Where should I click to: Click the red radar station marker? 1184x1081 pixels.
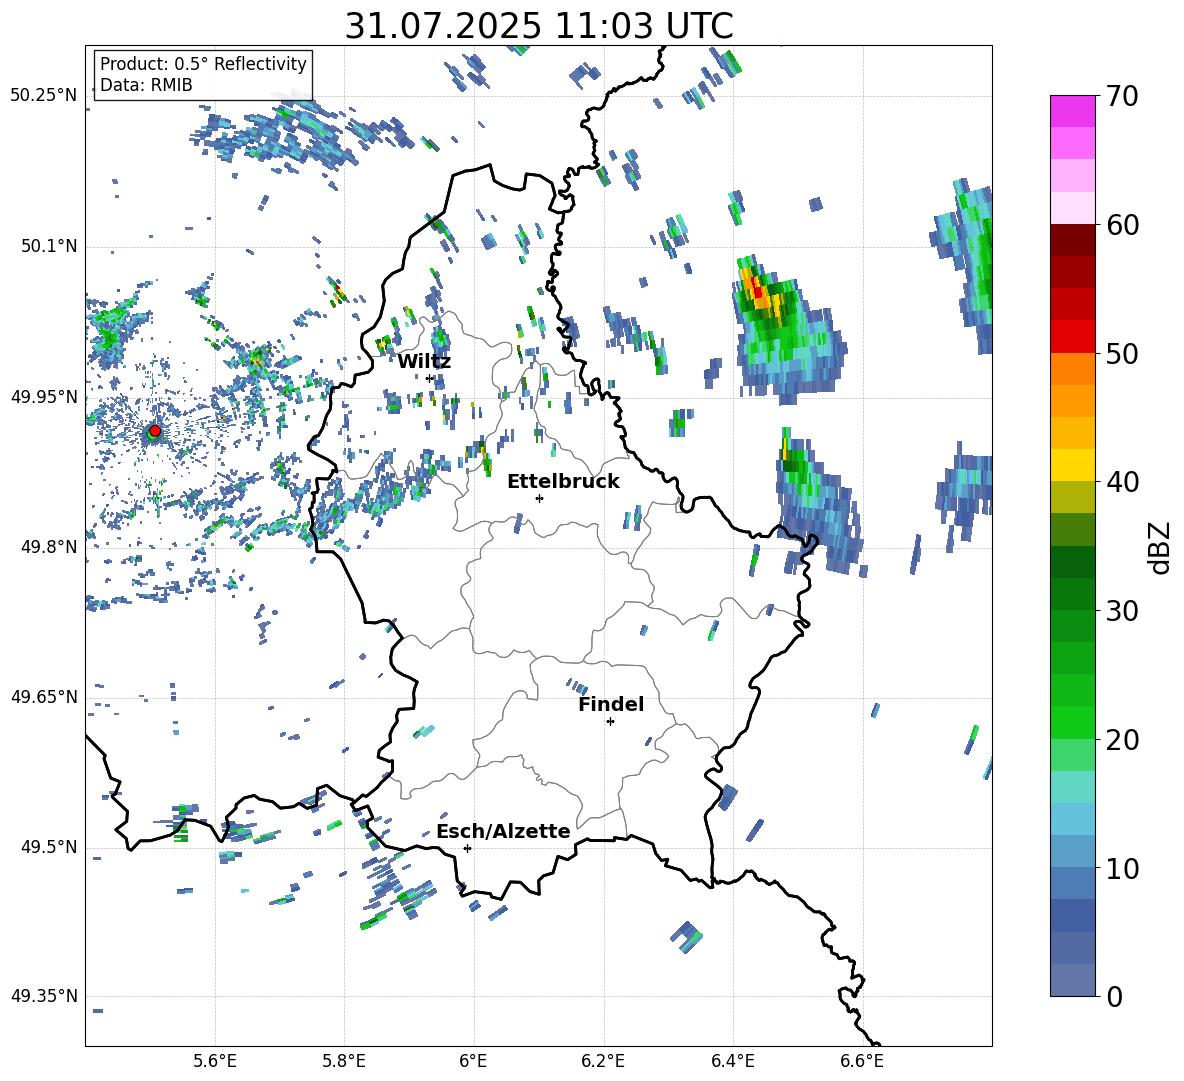coord(155,431)
